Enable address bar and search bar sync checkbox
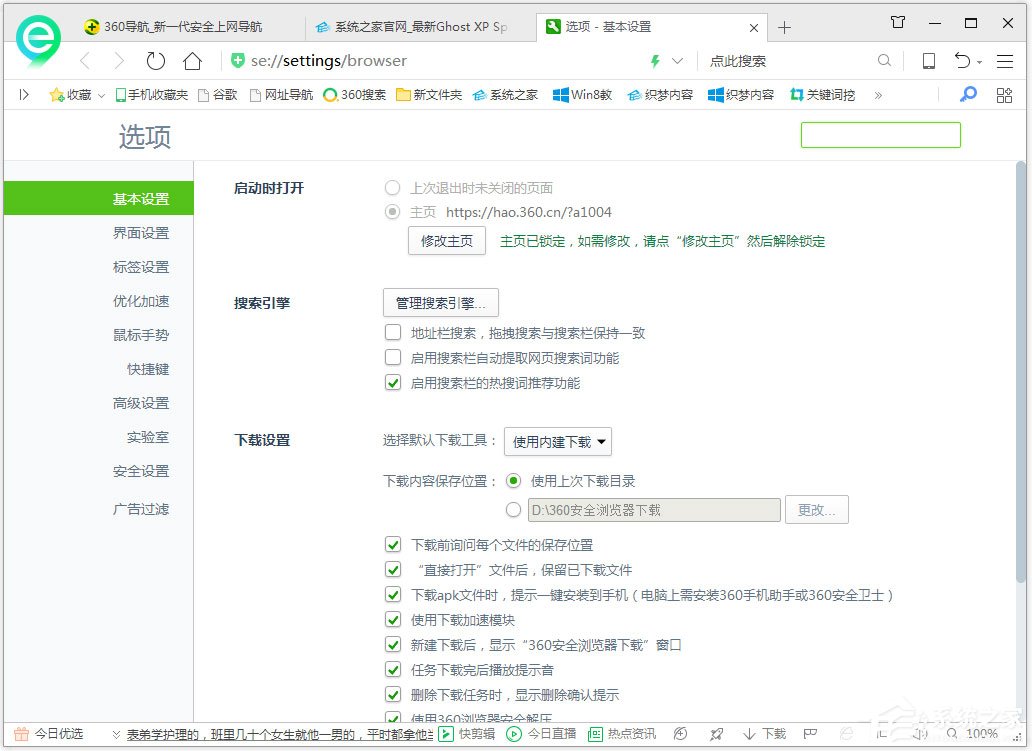 pyautogui.click(x=393, y=333)
